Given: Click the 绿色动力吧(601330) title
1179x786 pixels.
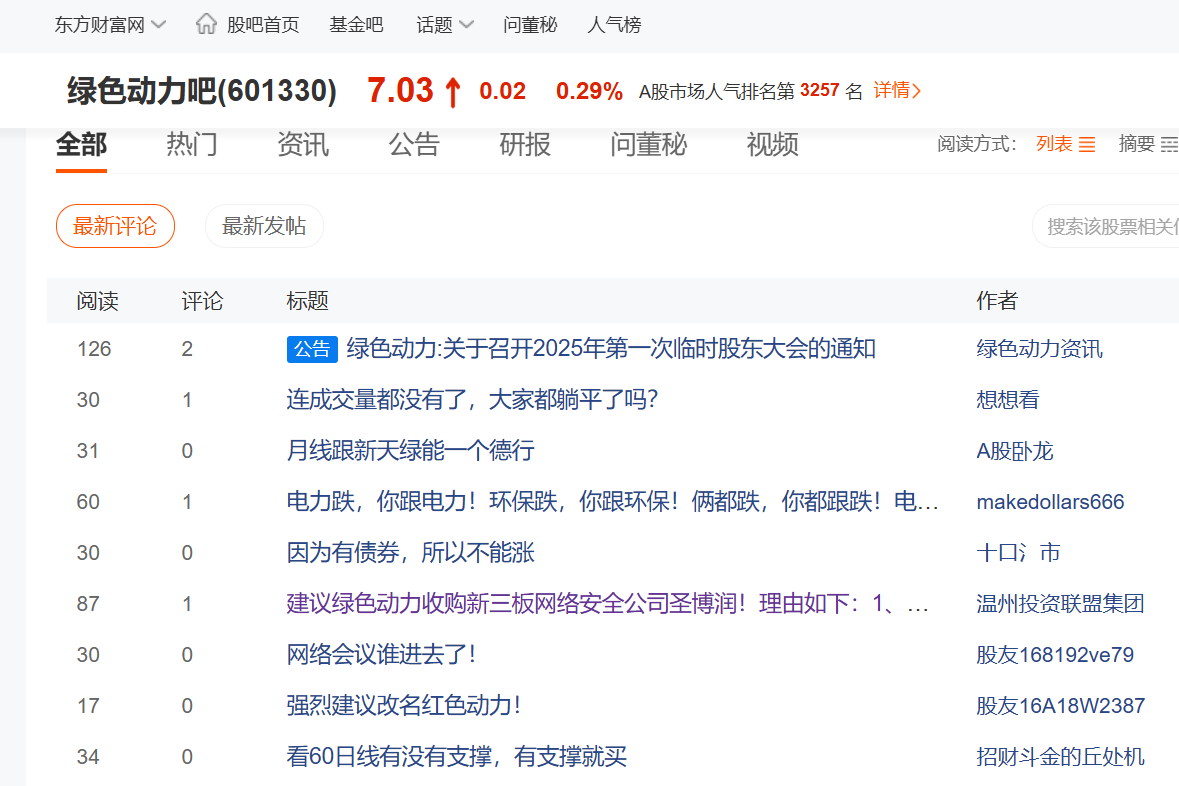Looking at the screenshot, I should point(202,91).
